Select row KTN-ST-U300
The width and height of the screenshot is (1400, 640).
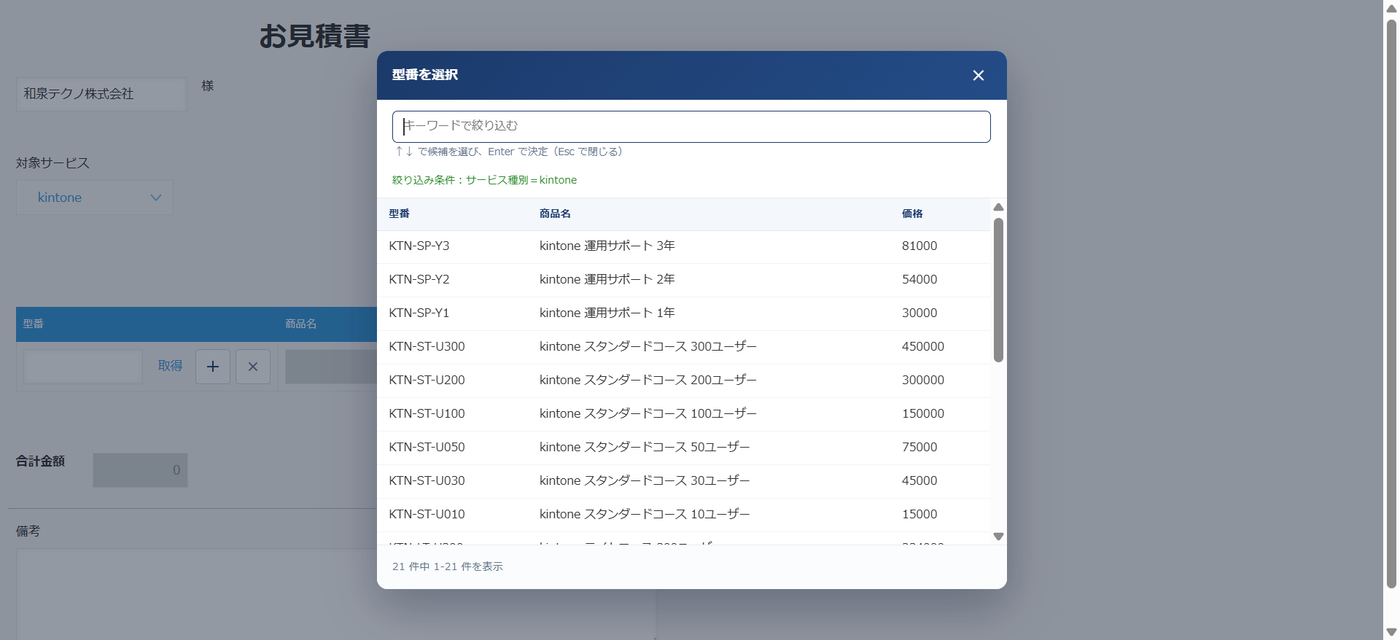click(684, 347)
